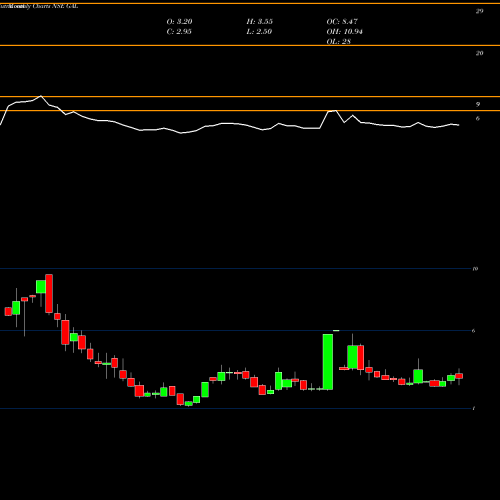Click the high price value H: 3.55

[x=260, y=22]
